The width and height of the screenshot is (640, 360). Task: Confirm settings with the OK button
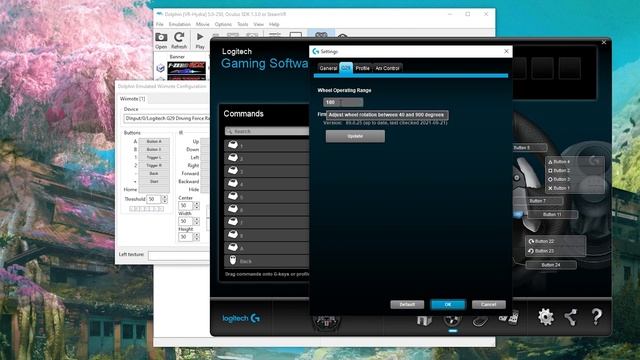(x=448, y=304)
